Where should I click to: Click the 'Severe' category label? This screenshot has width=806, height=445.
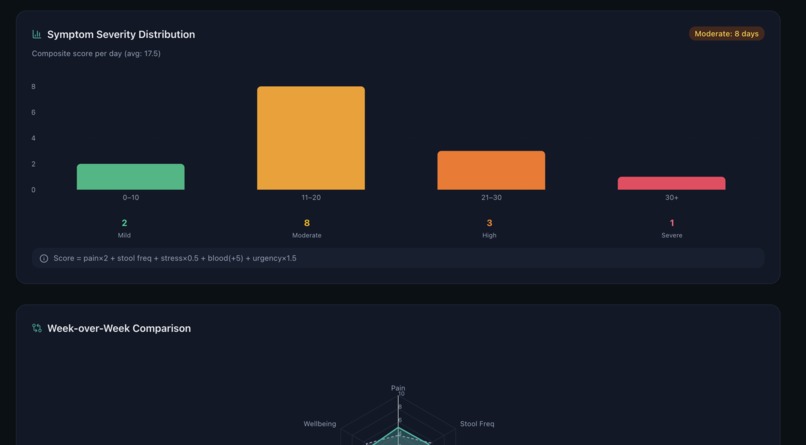(672, 235)
